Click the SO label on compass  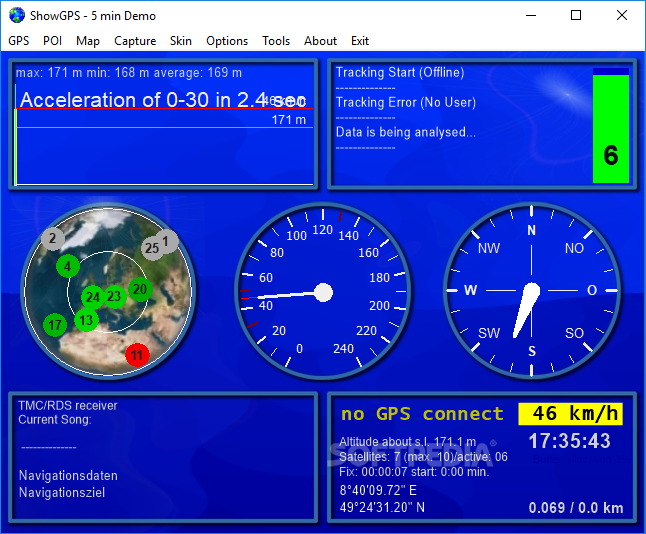(x=574, y=333)
